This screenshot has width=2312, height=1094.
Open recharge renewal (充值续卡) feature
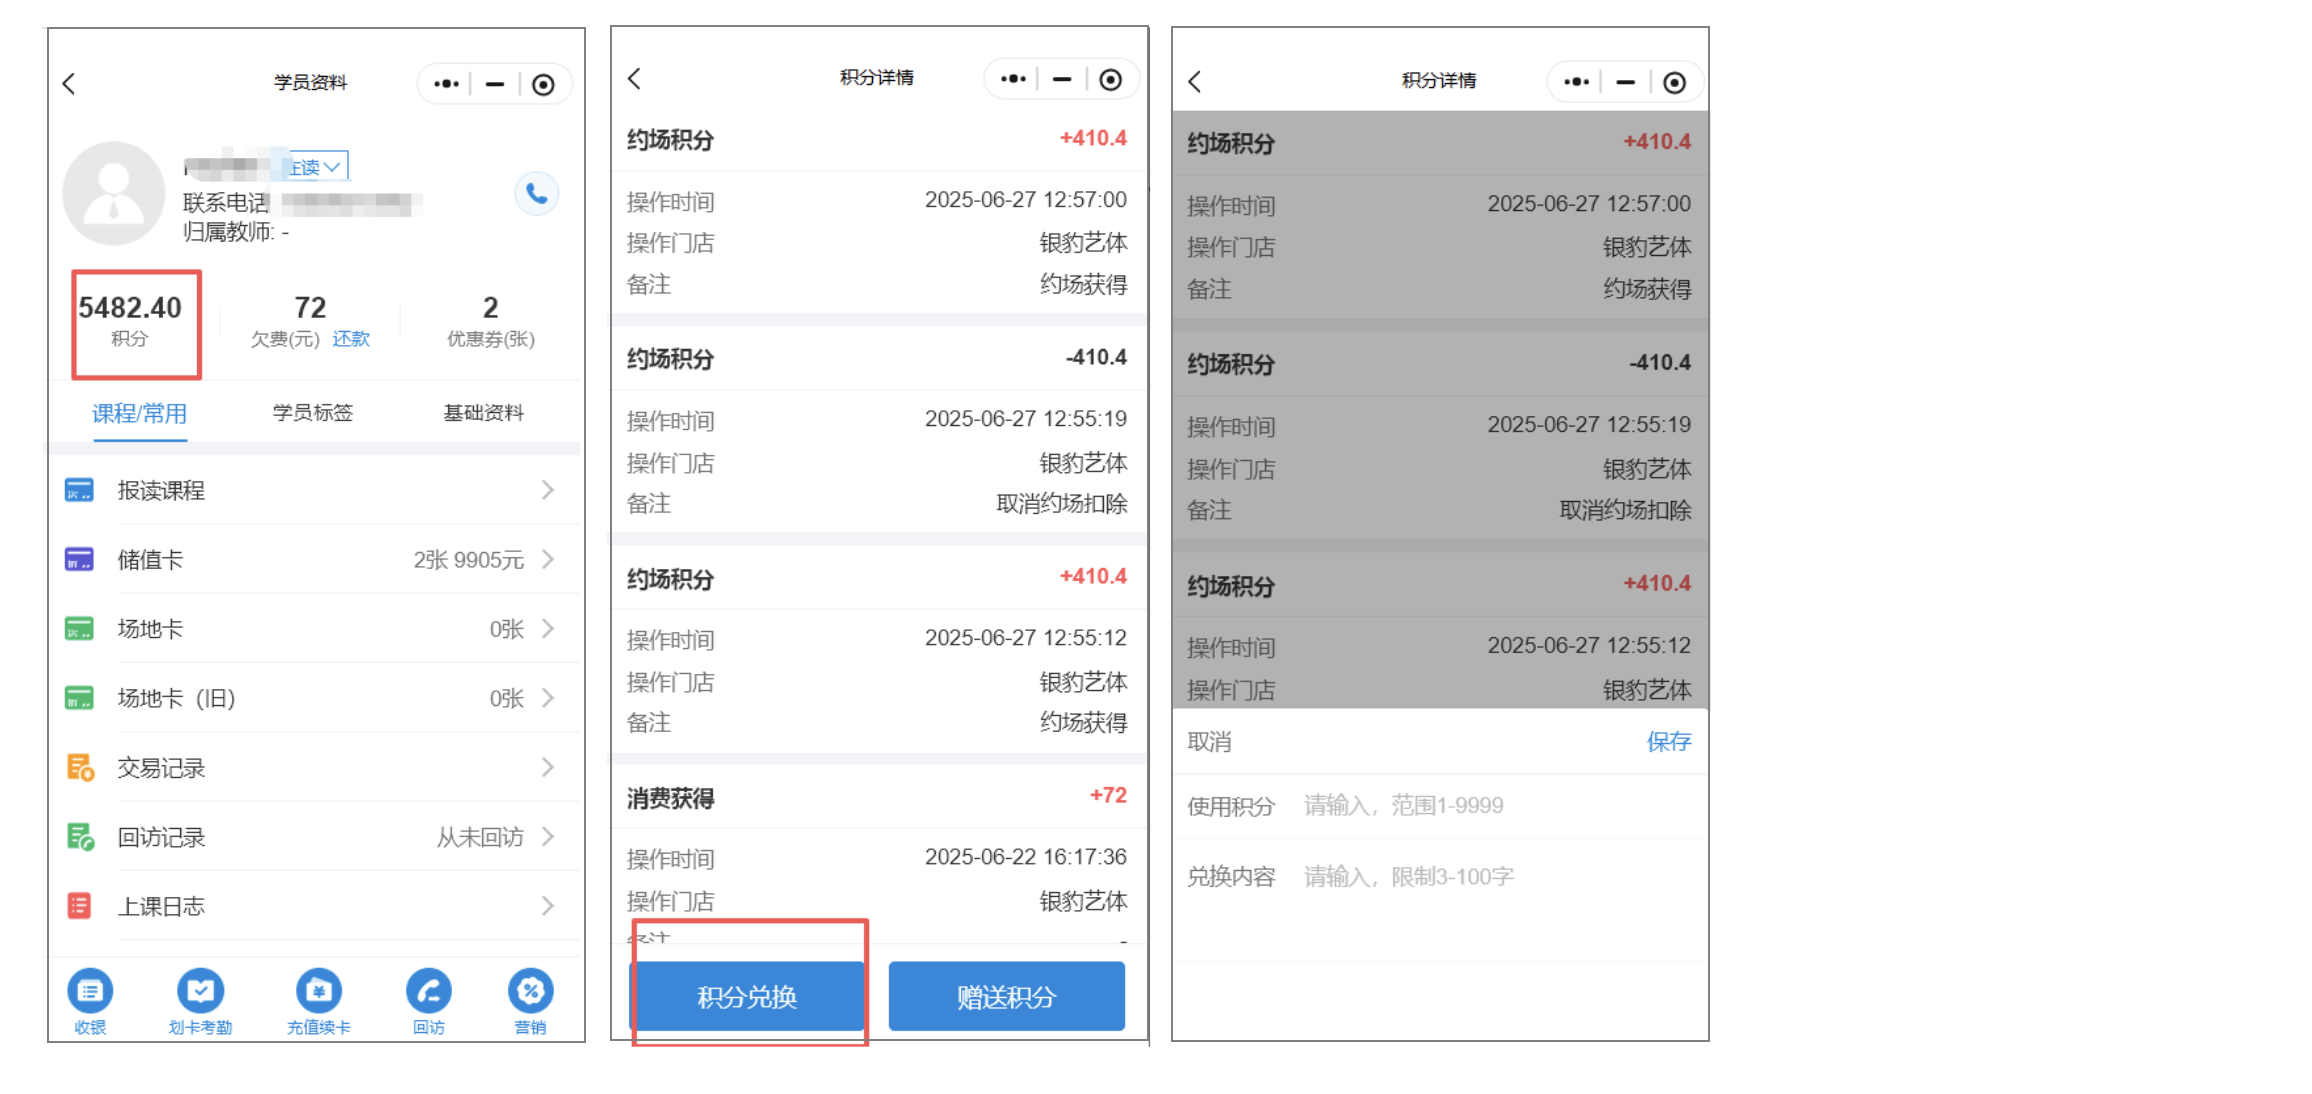[318, 990]
